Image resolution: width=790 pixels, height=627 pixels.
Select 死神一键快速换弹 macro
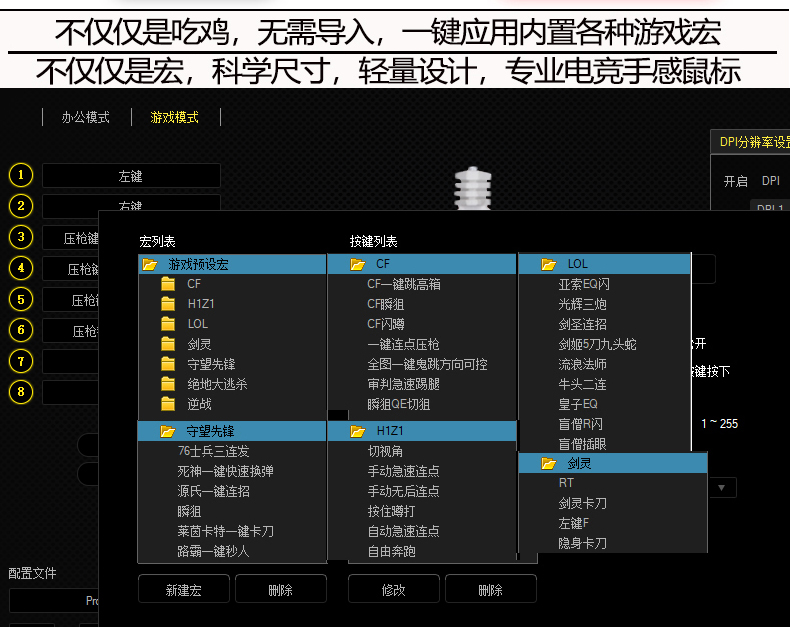click(226, 471)
